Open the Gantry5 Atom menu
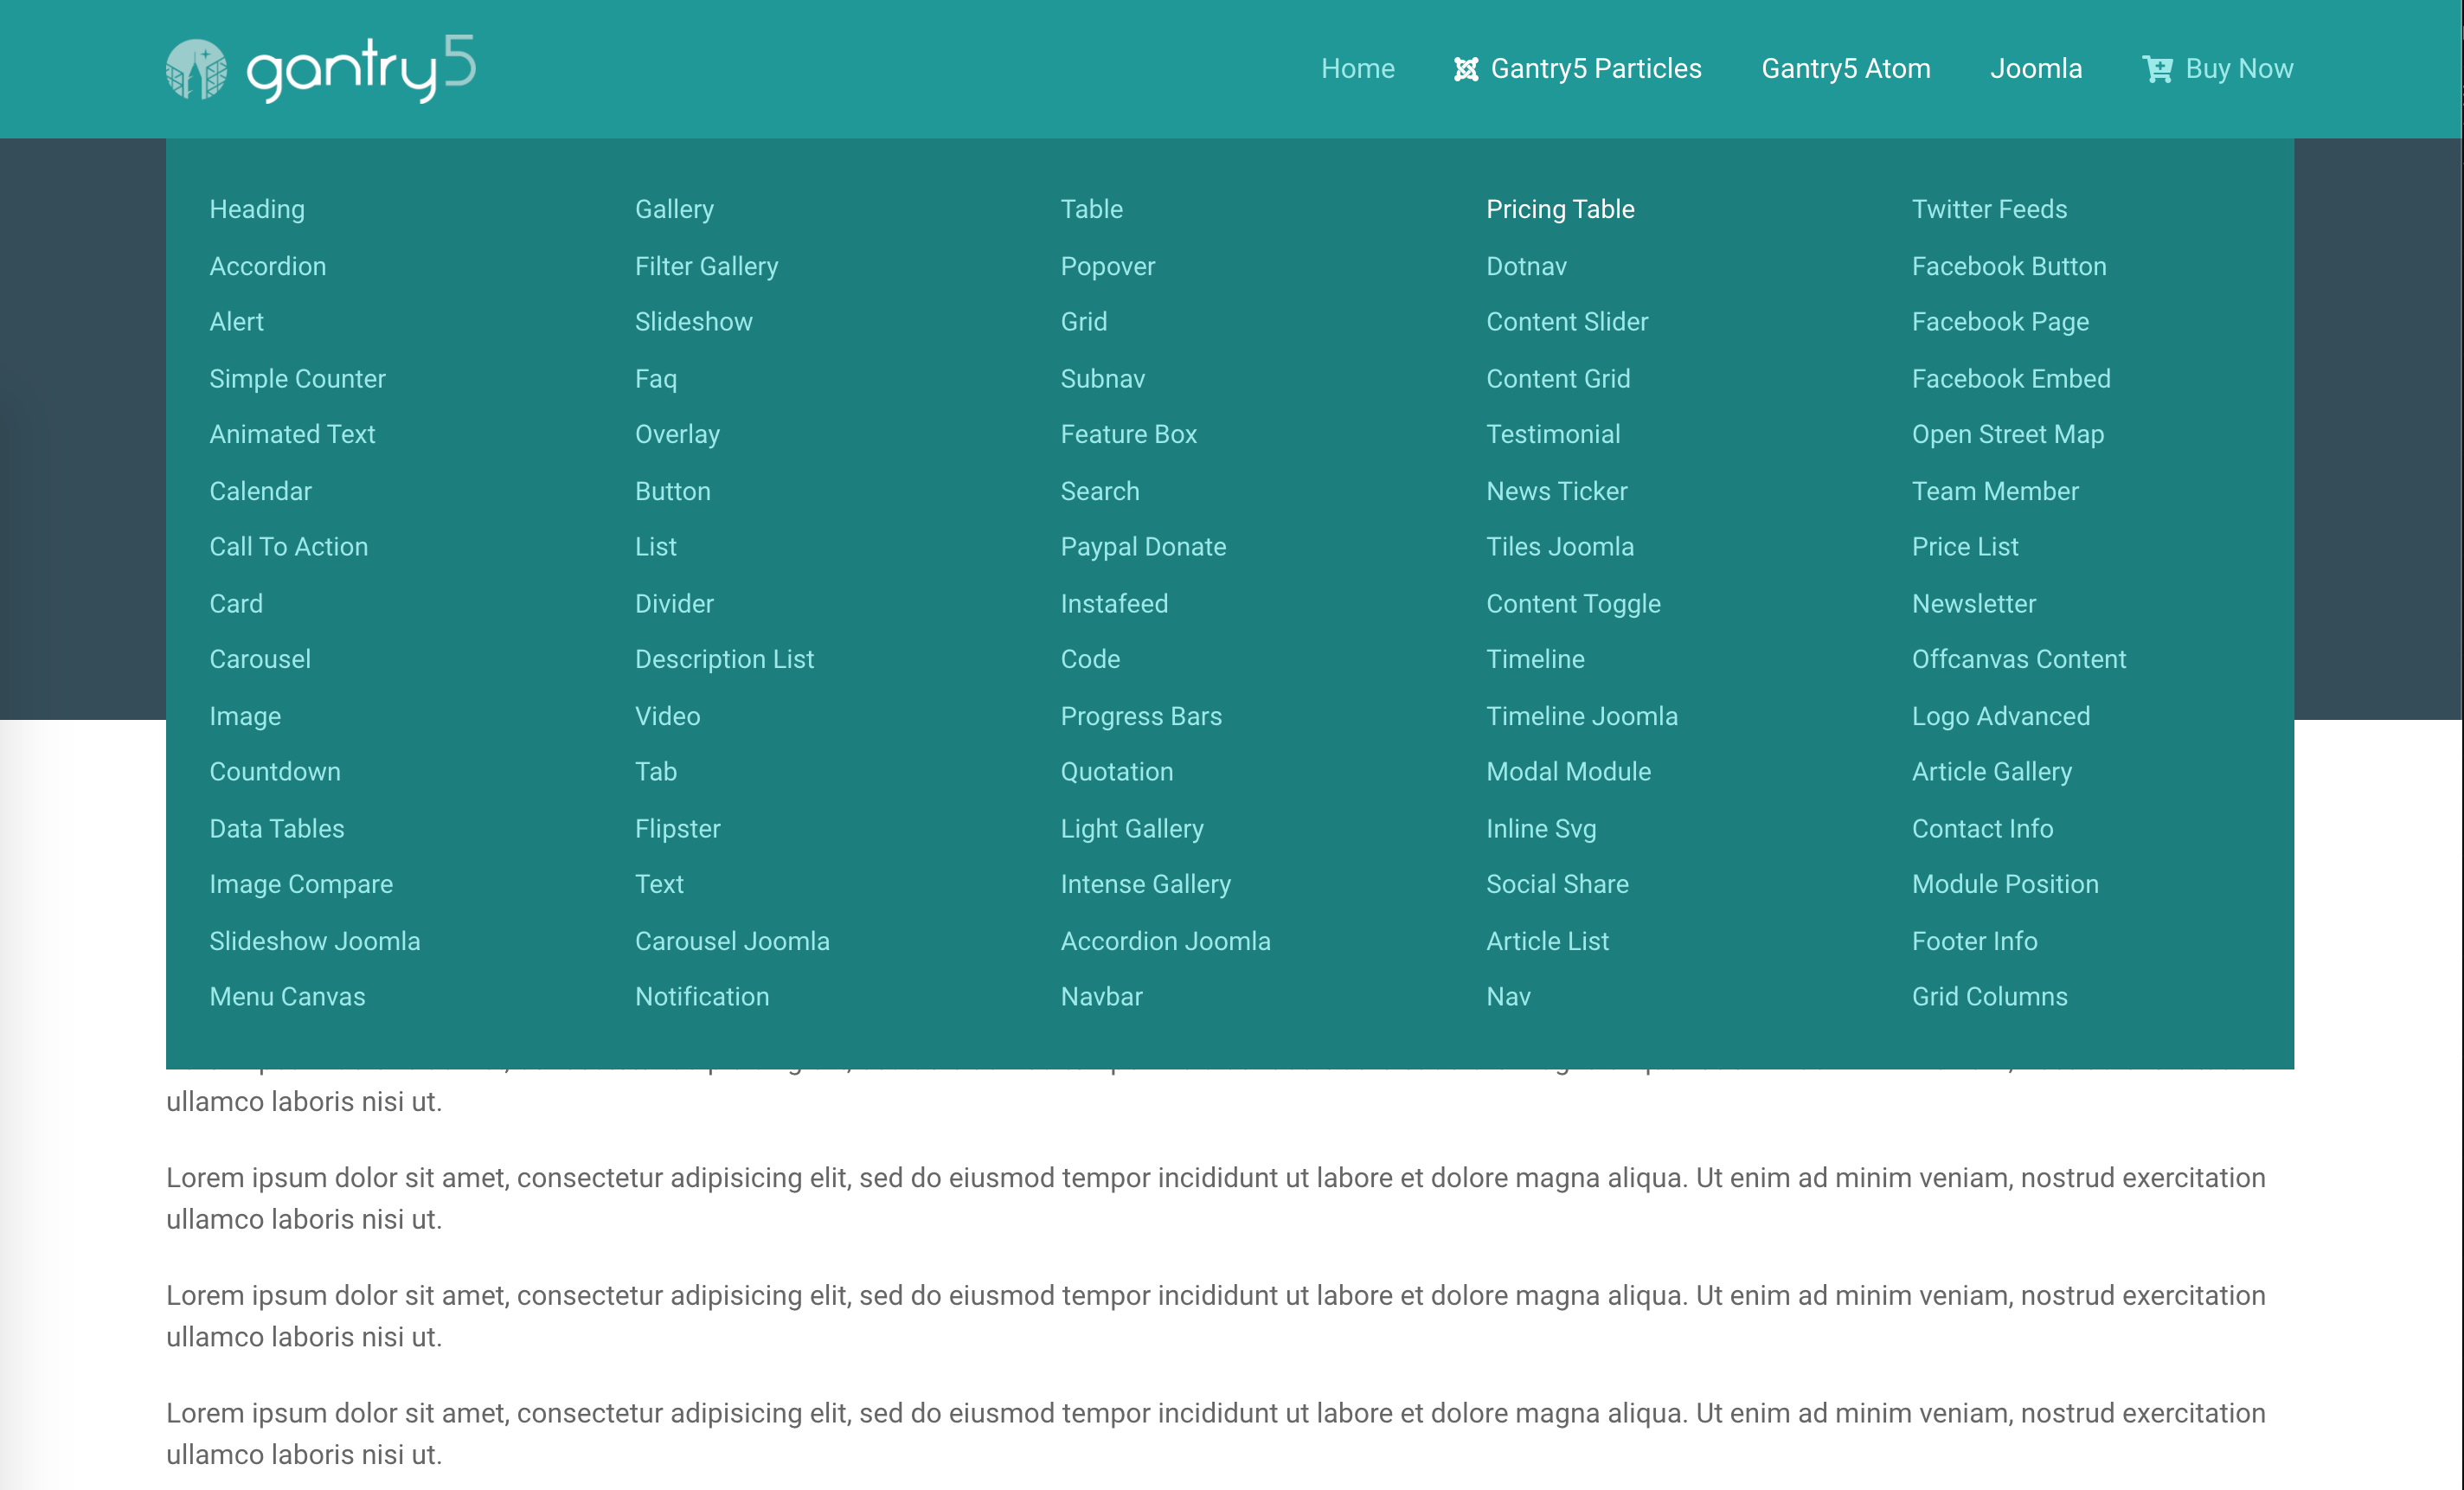Screen dimensions: 2464x1490 [x=1845, y=69]
